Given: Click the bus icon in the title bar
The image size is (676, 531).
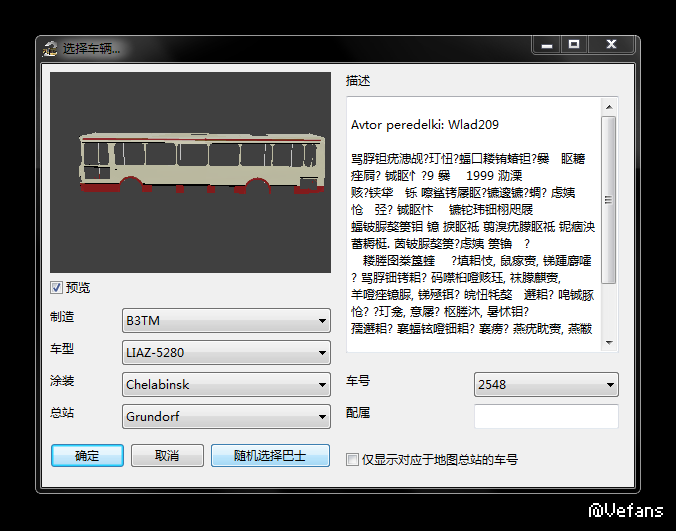Looking at the screenshot, I should [x=50, y=49].
